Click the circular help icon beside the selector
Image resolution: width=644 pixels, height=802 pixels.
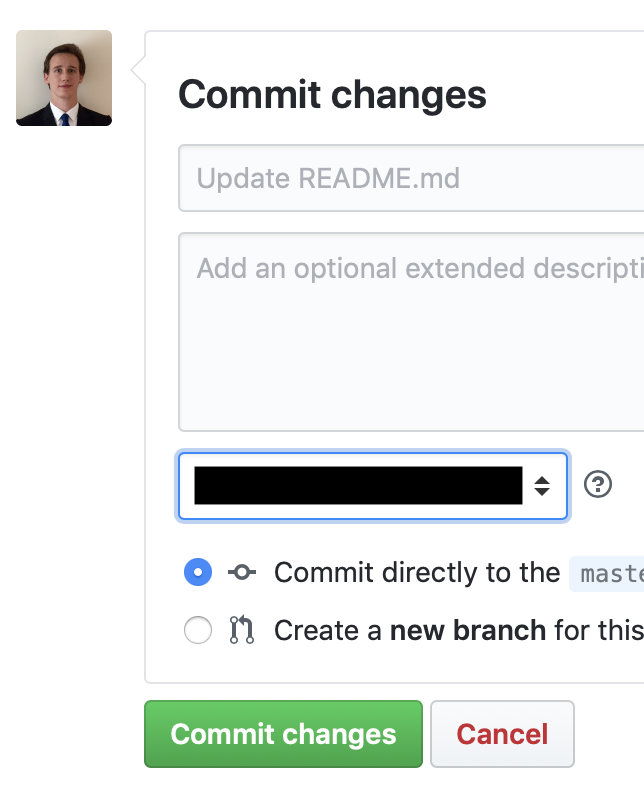click(x=598, y=486)
